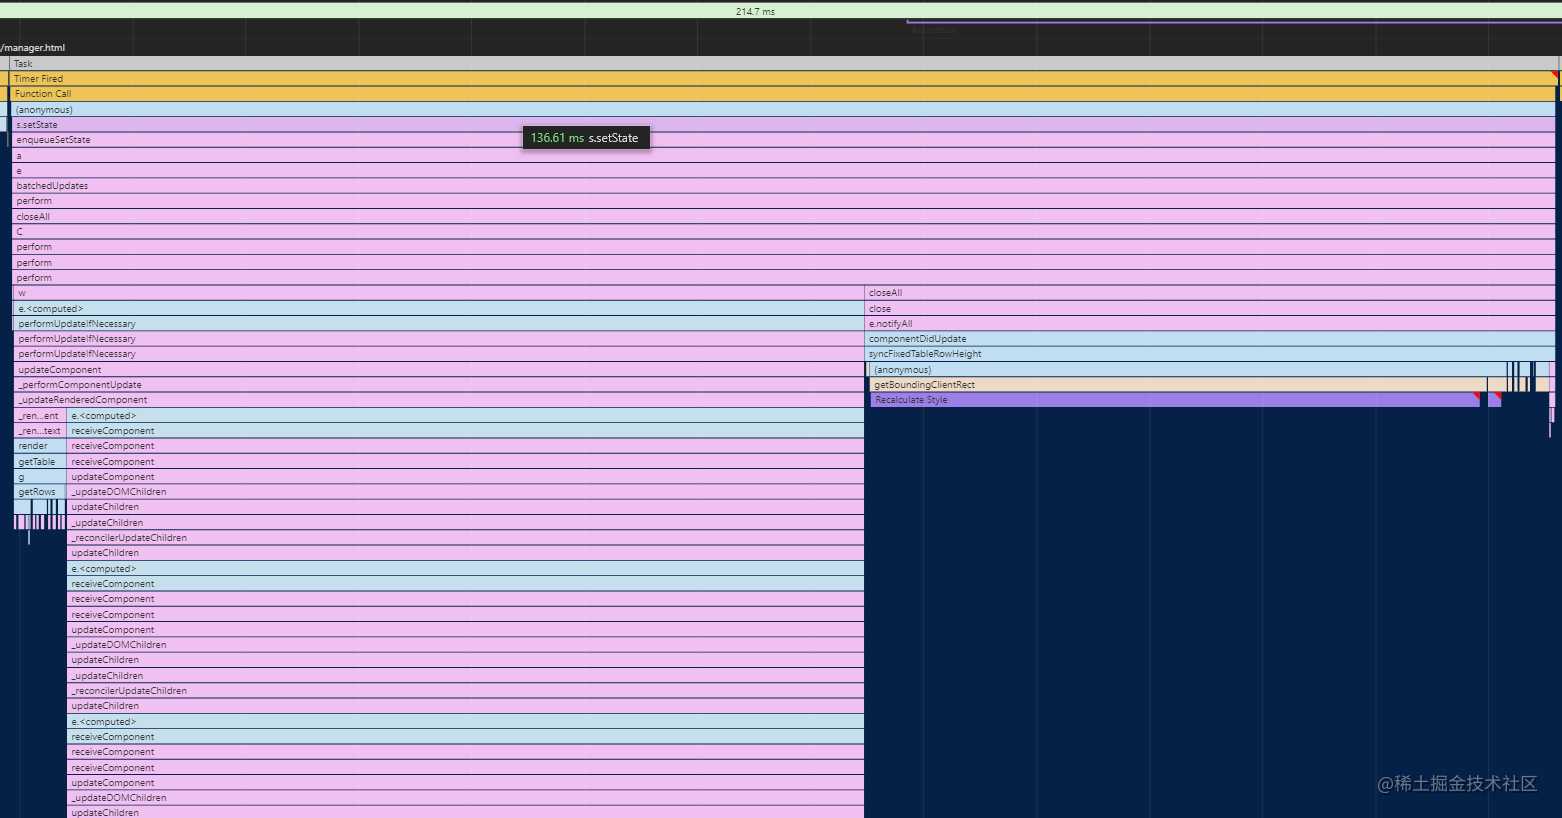Click the getBoundingClientRect call frame

(x=1178, y=385)
